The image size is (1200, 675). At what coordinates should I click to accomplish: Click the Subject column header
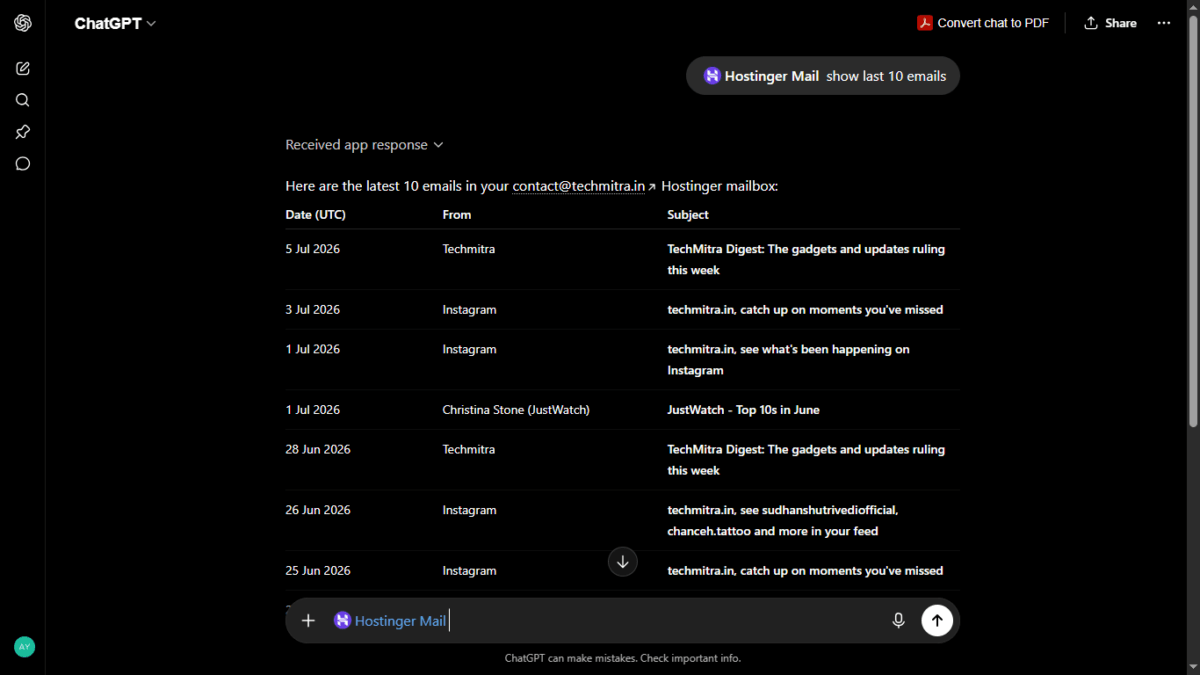(688, 215)
